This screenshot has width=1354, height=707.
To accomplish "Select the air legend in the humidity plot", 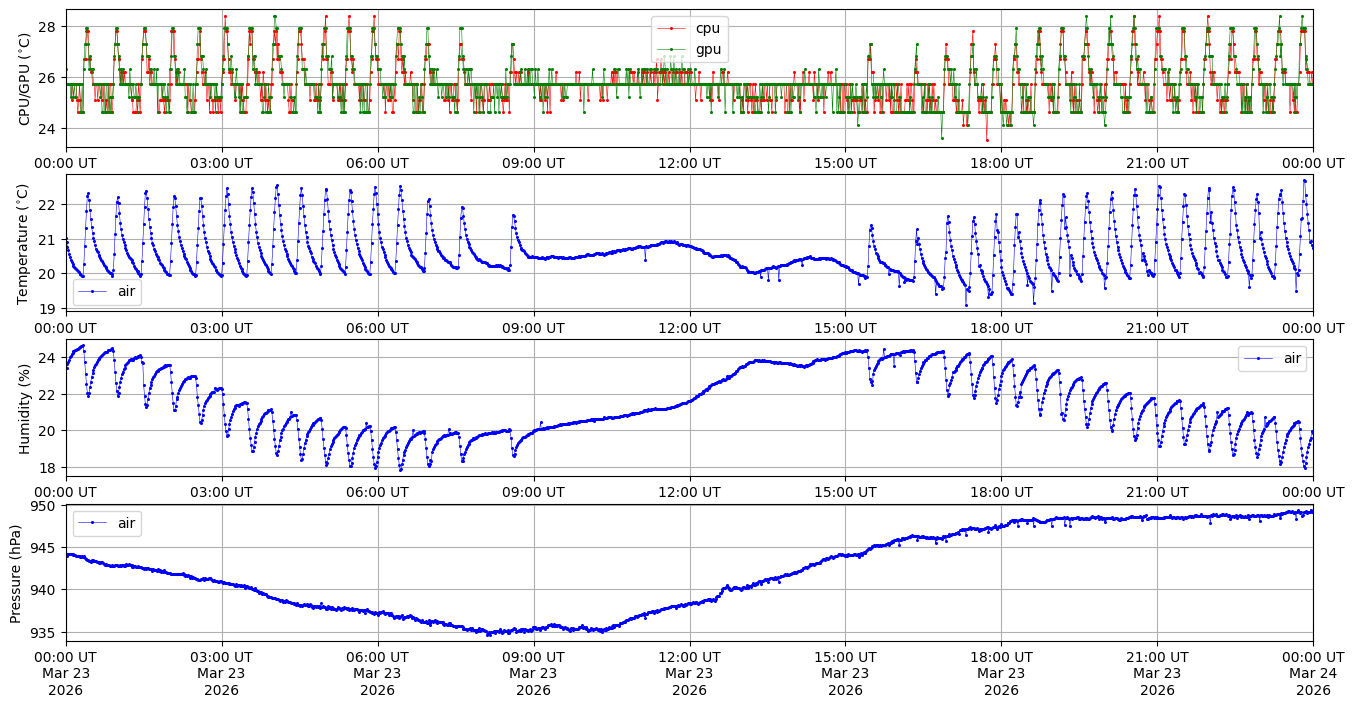I will point(1292,359).
